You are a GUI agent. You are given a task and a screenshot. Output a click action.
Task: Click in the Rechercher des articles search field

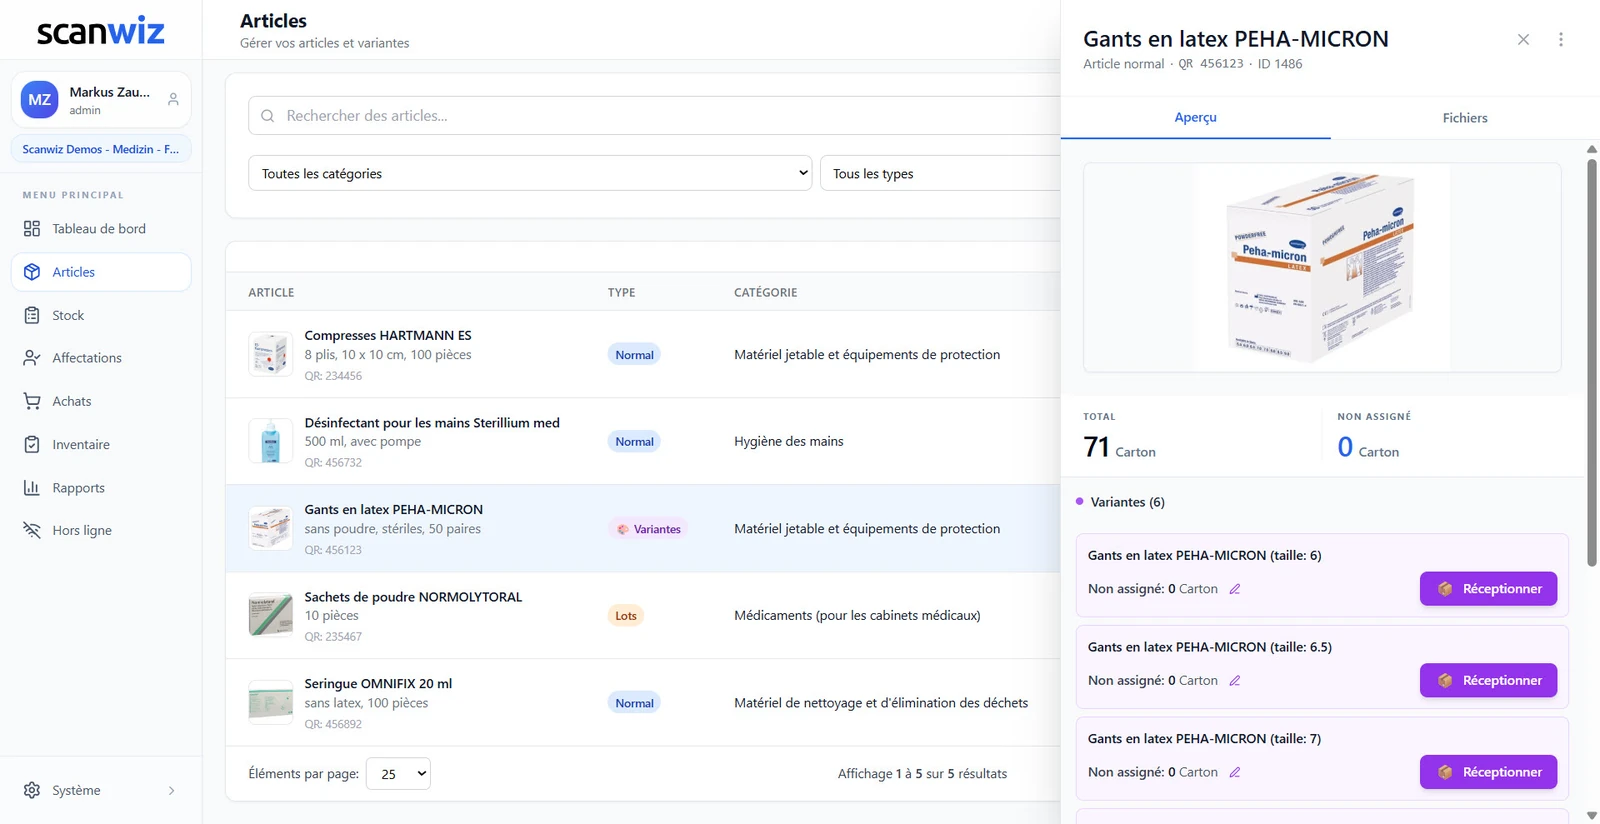click(x=654, y=116)
